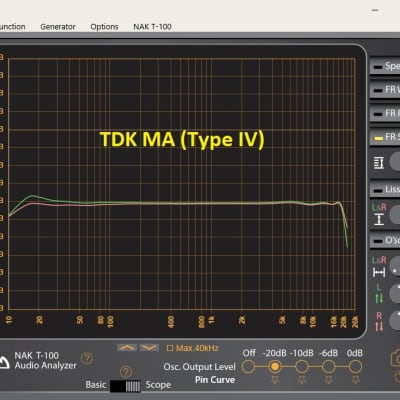Open the Options menu
The image size is (400, 400).
(104, 27)
